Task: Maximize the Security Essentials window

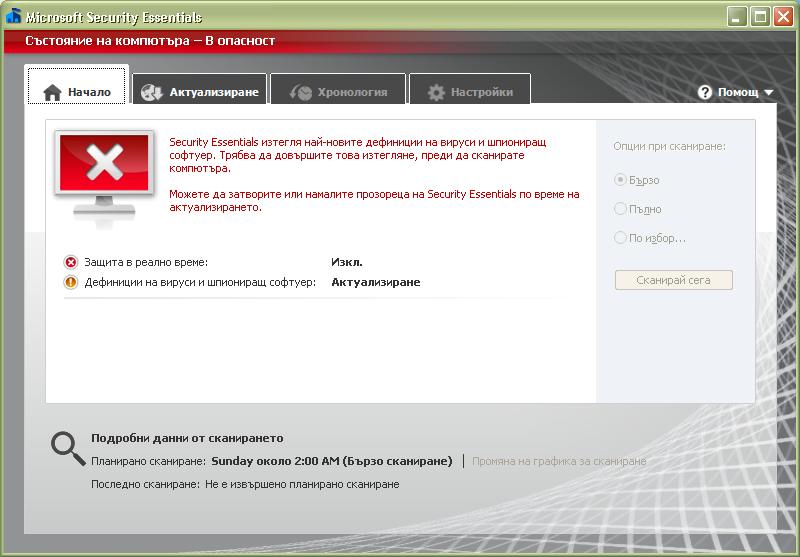Action: pos(759,17)
